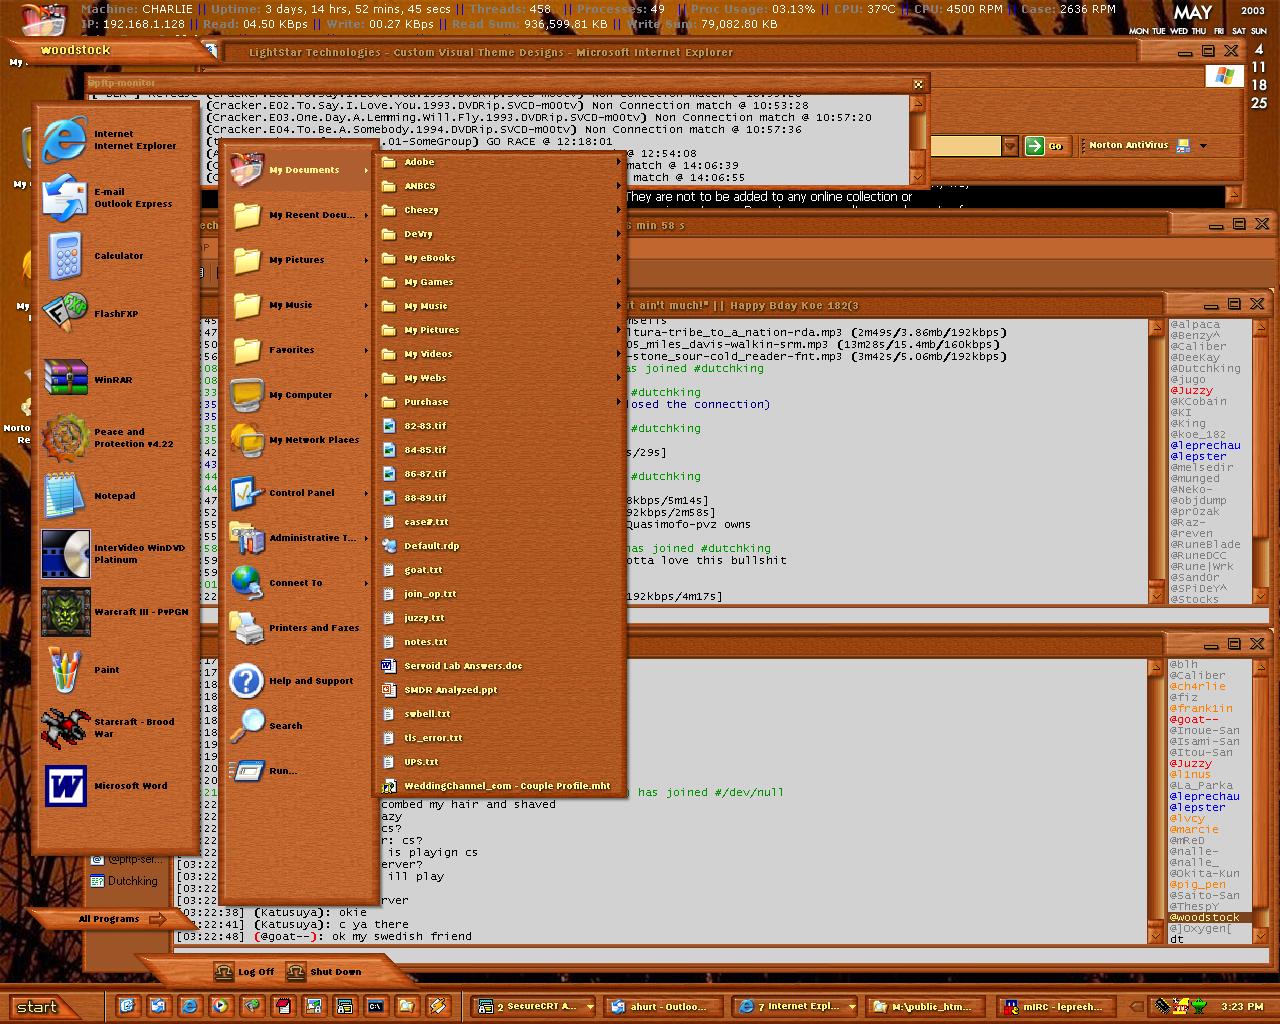Switch to ahurt - Outlook taskbar button
The image size is (1280, 1024).
point(664,1007)
